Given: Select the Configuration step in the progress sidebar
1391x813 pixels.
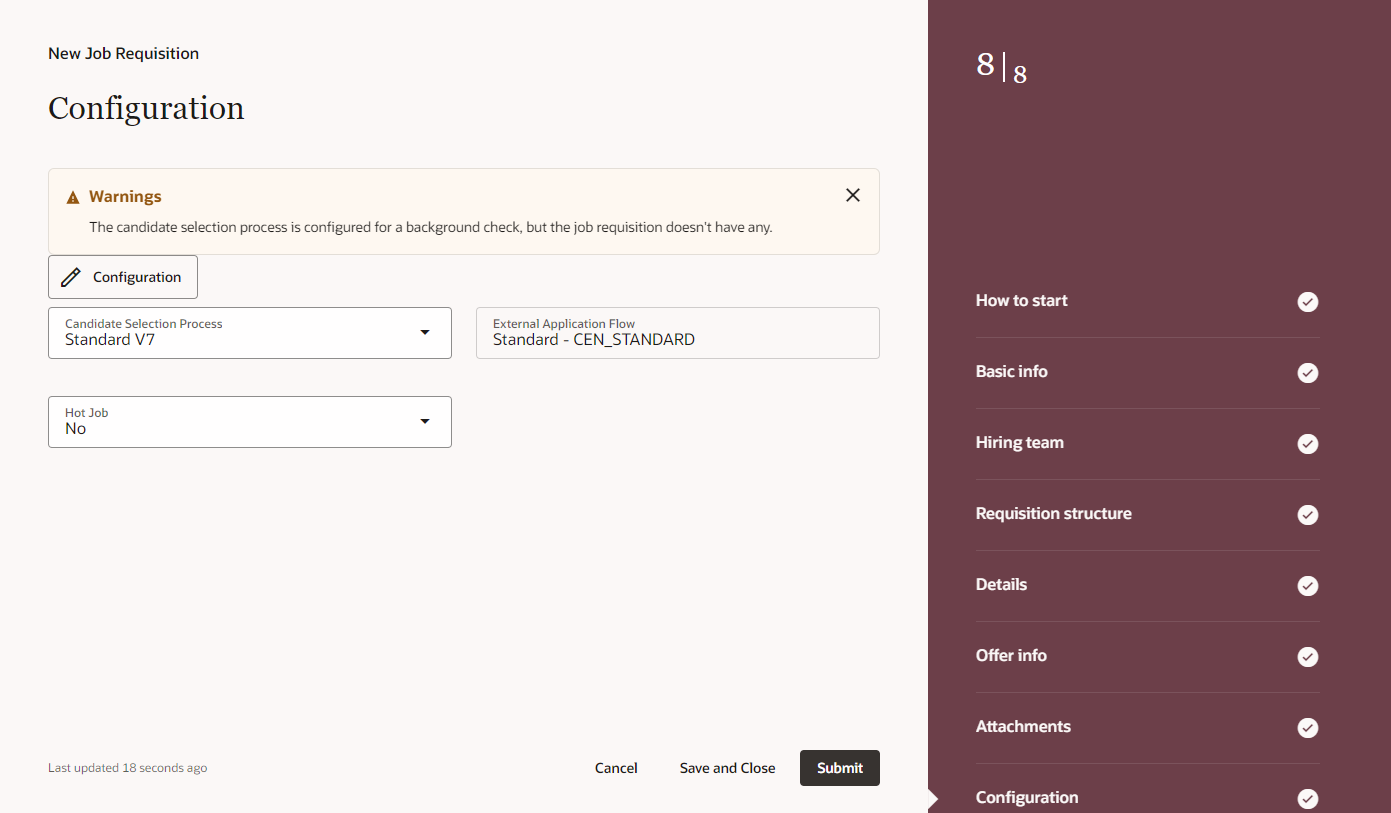Looking at the screenshot, I should click(1027, 797).
